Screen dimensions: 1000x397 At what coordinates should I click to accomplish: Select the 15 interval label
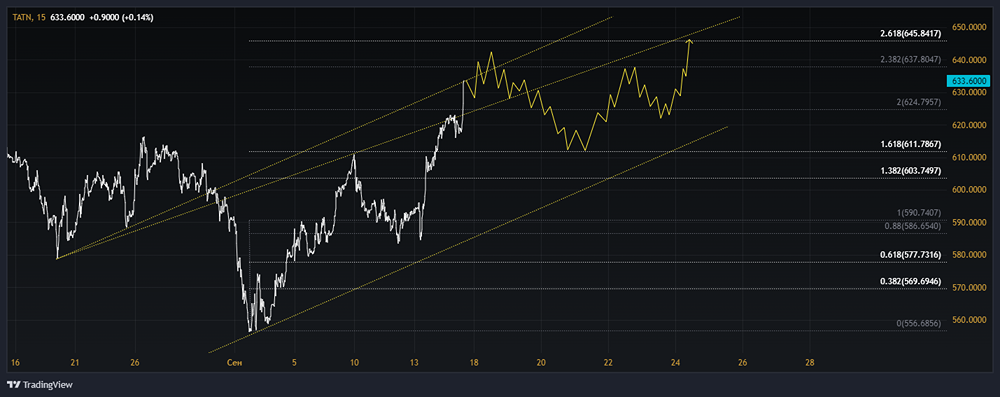coord(41,18)
